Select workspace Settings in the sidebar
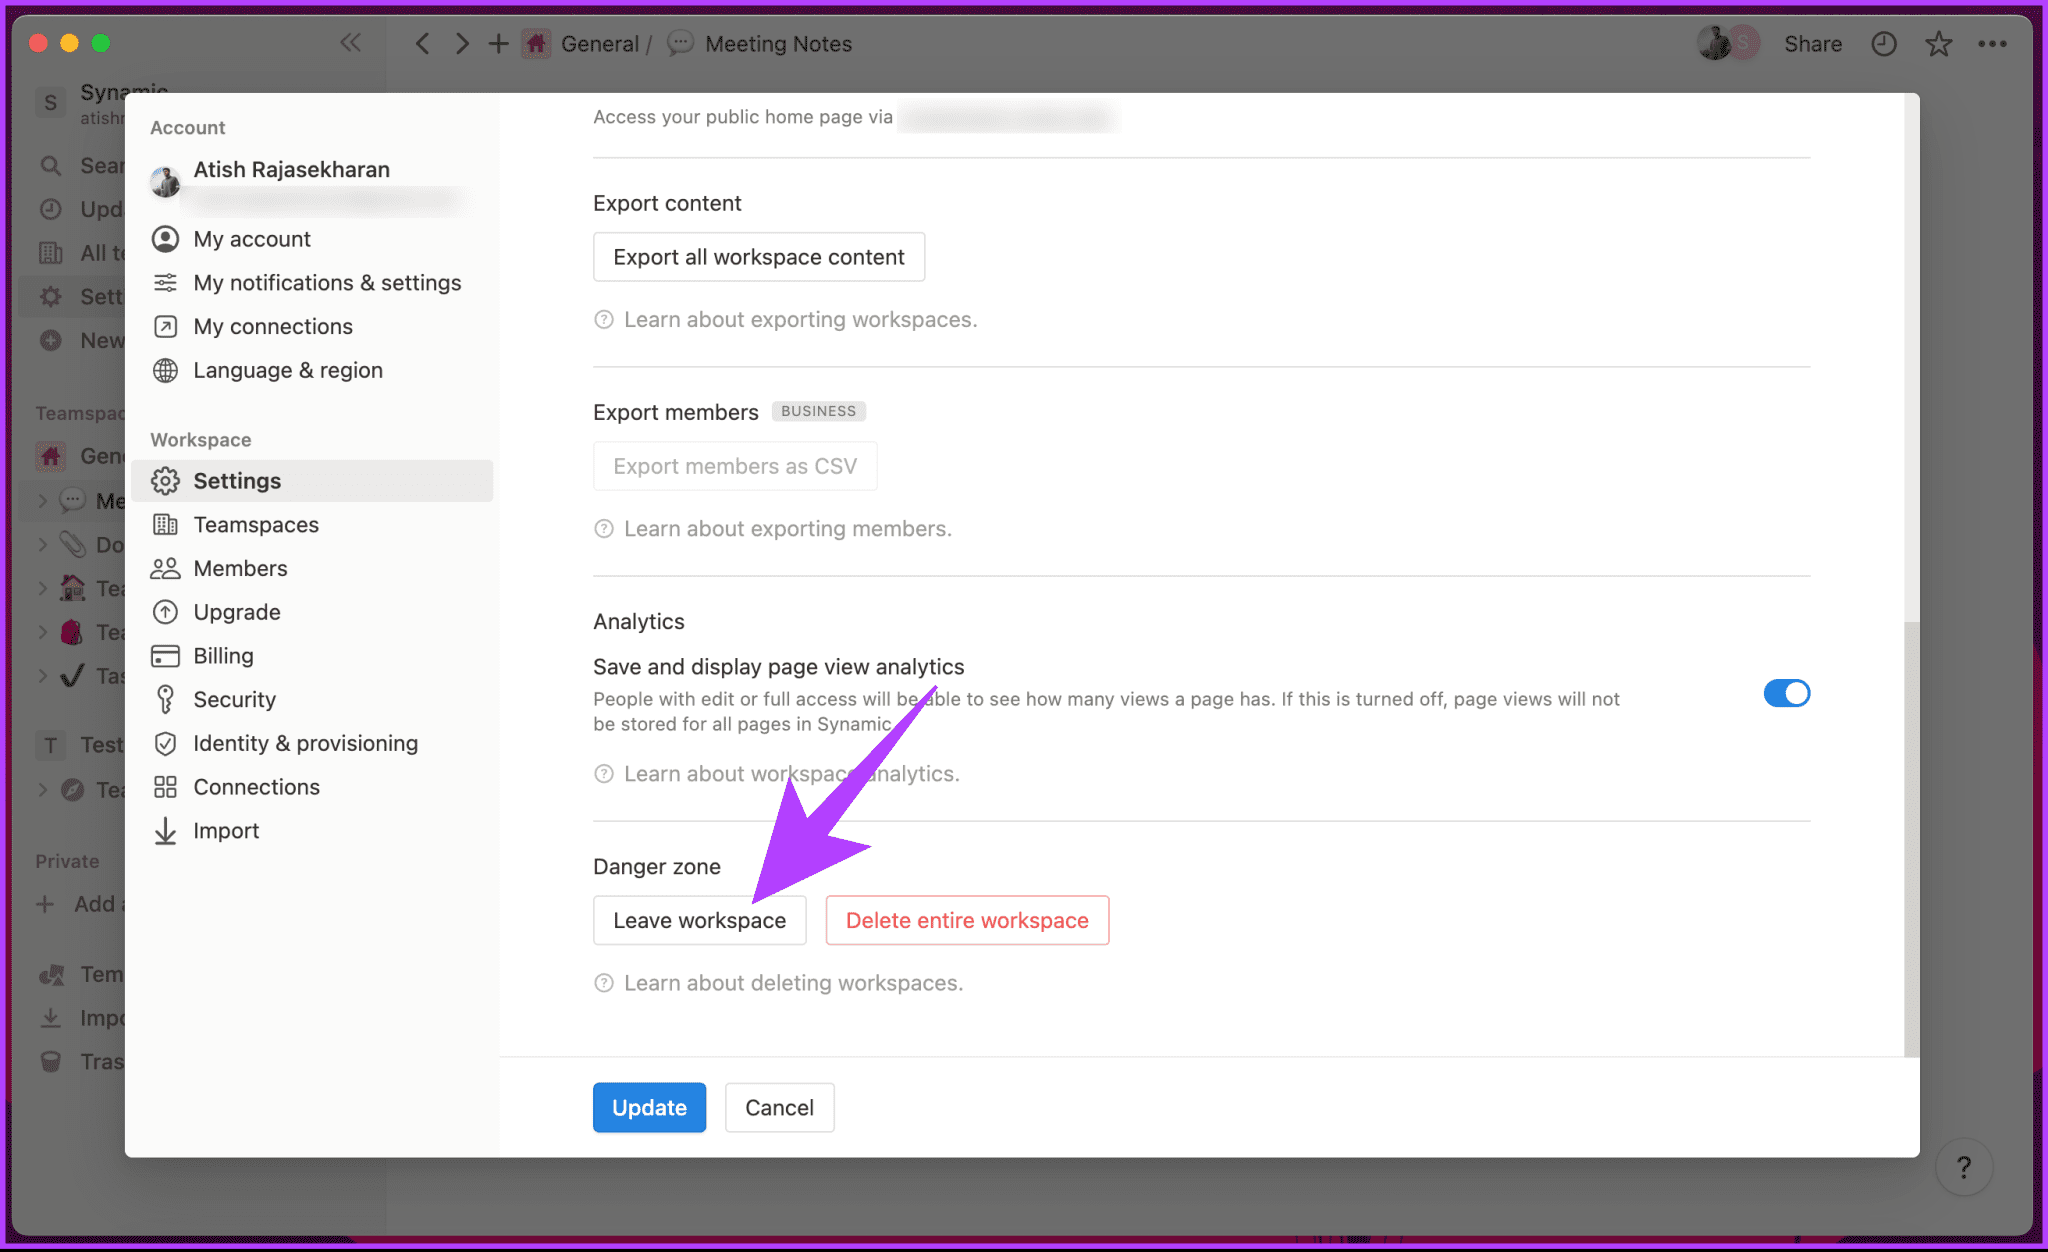2048x1252 pixels. click(312, 481)
